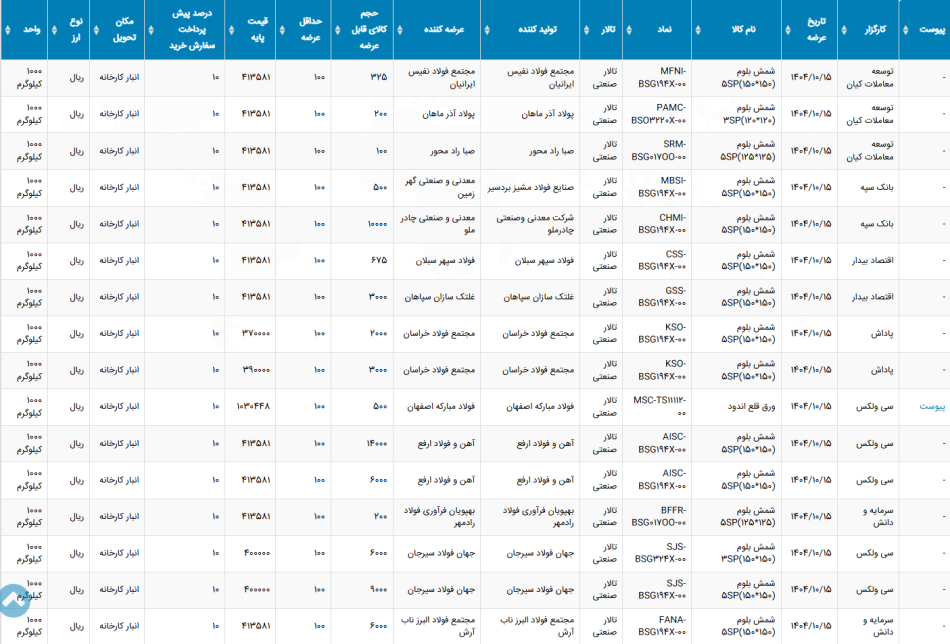Click the sort icon beside عرضه کننده
This screenshot has height=644, width=950.
pos(400,30)
